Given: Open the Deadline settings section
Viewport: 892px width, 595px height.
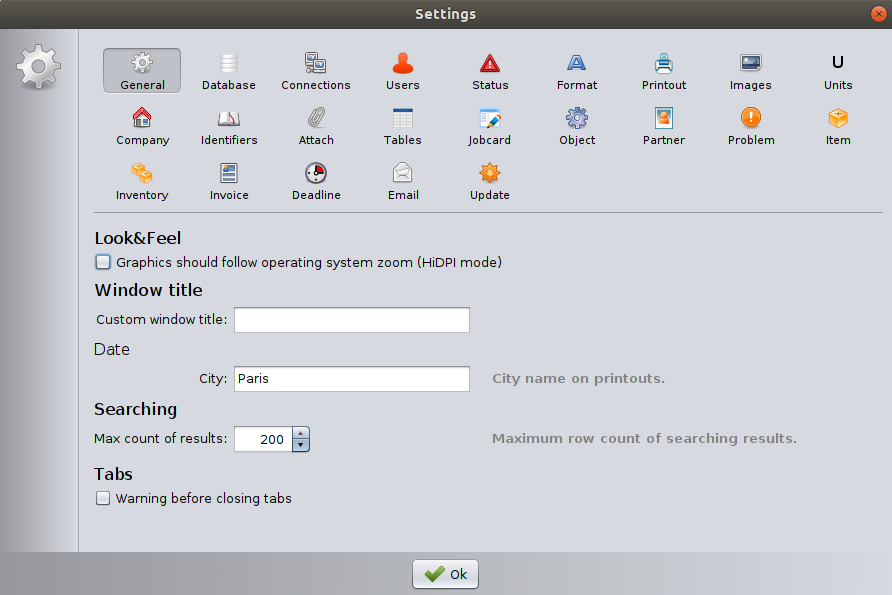Looking at the screenshot, I should (316, 181).
